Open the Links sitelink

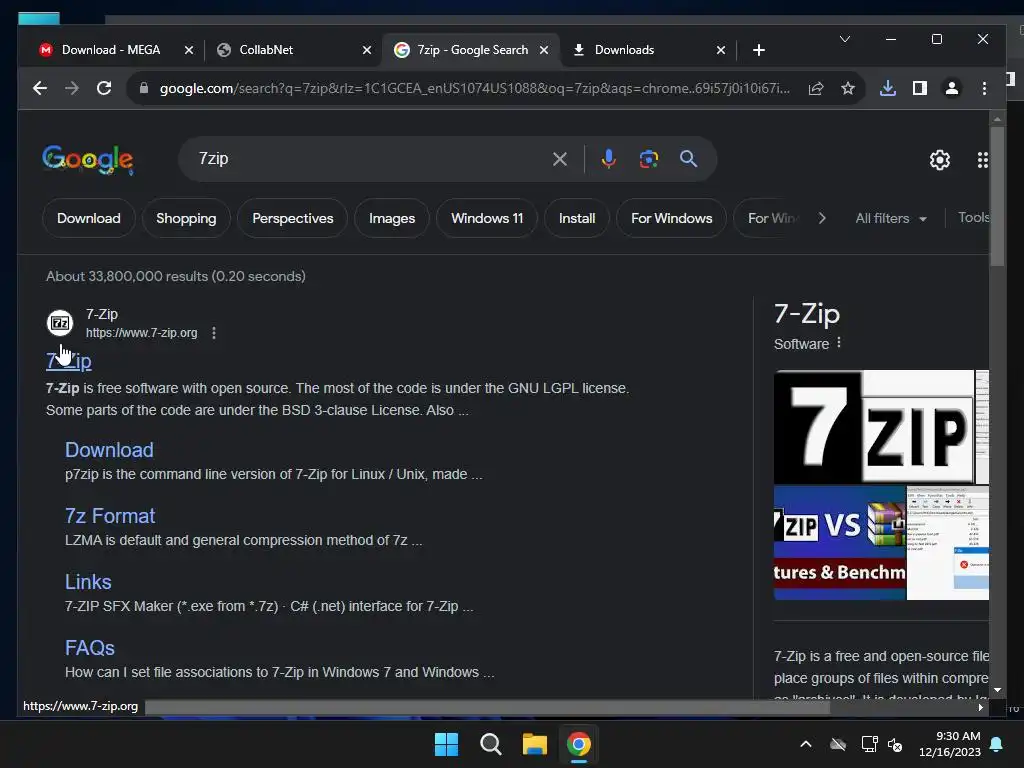click(x=88, y=582)
